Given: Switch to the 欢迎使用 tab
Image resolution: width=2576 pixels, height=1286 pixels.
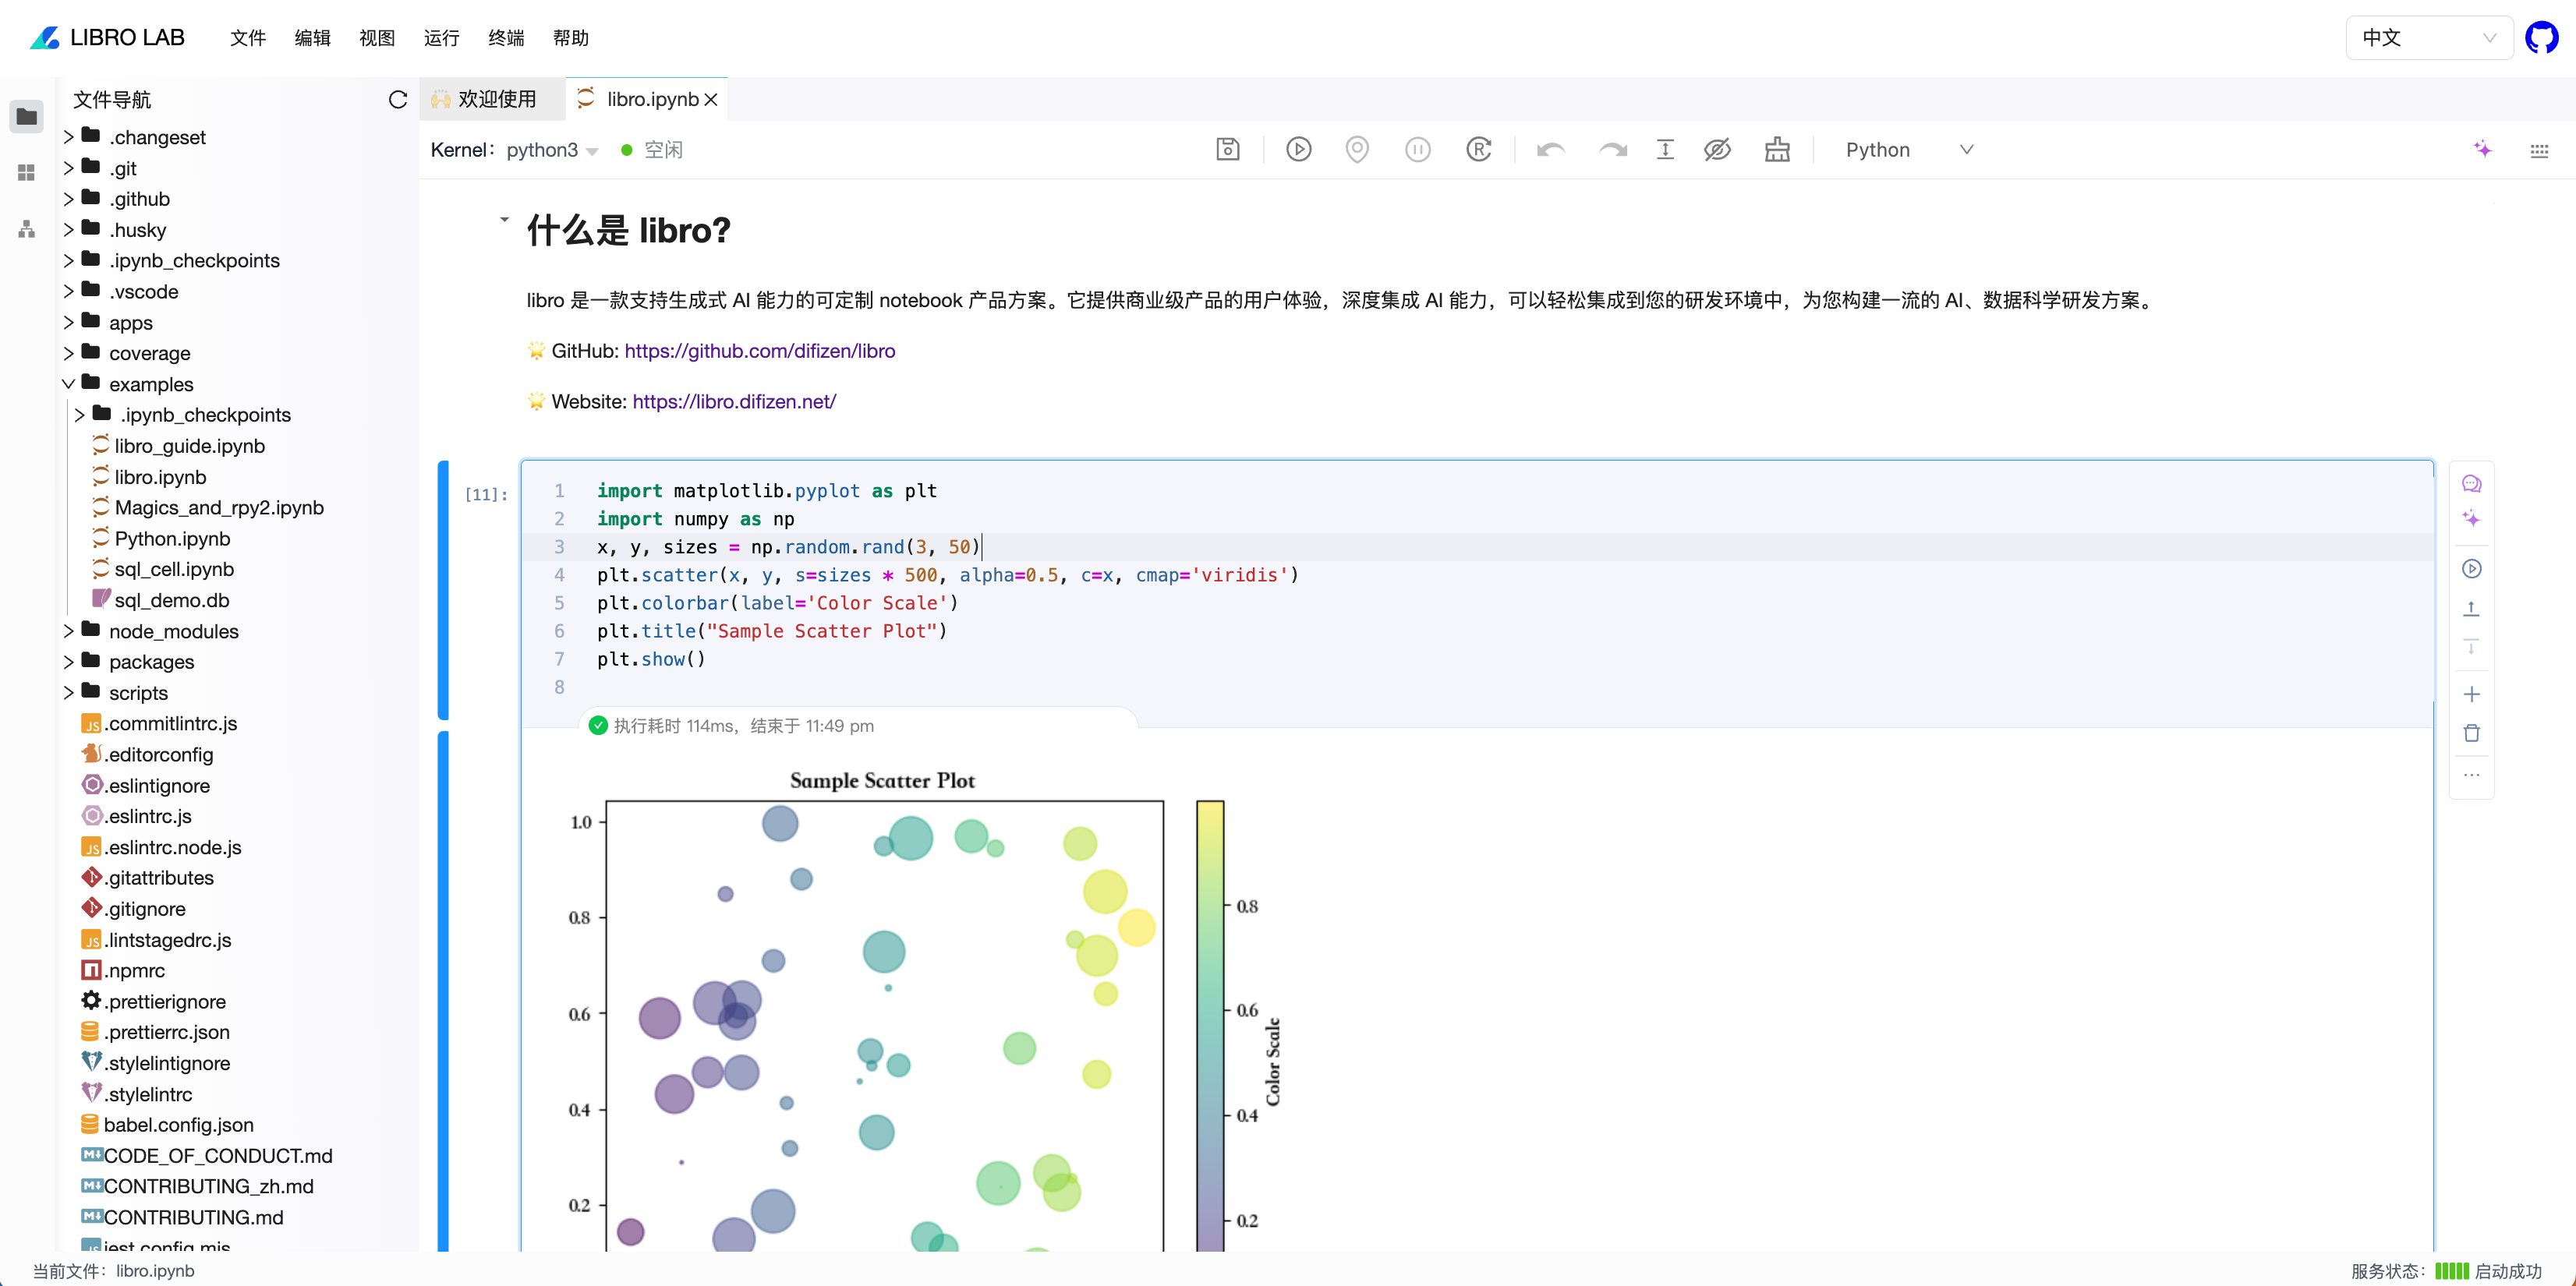Looking at the screenshot, I should point(491,99).
